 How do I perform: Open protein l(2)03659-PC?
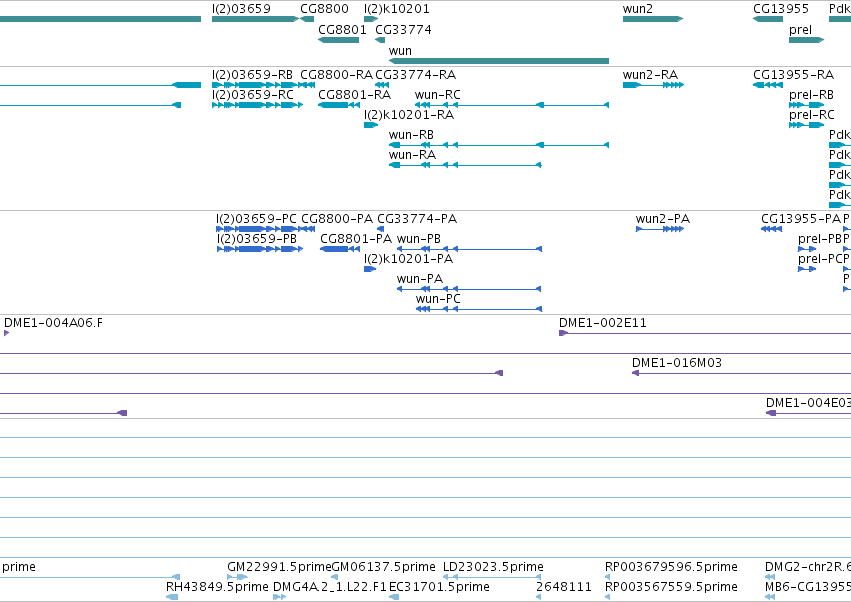click(x=256, y=219)
